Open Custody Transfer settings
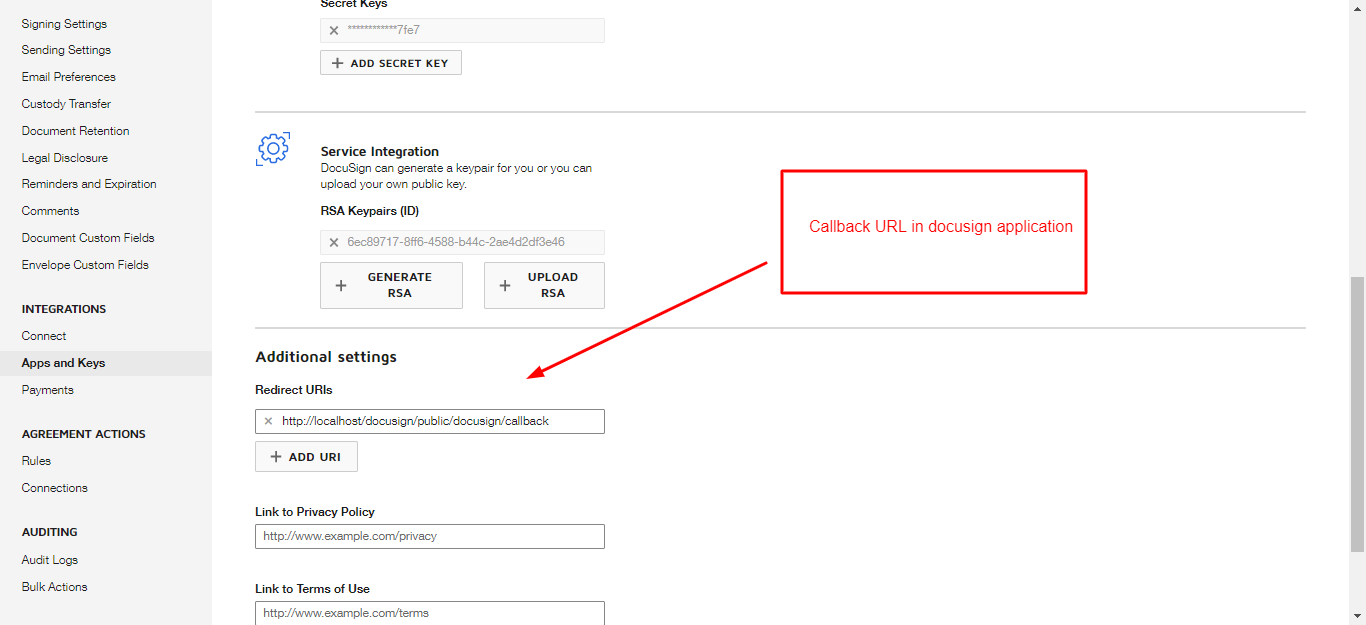Screen dimensions: 1366x625 point(66,104)
